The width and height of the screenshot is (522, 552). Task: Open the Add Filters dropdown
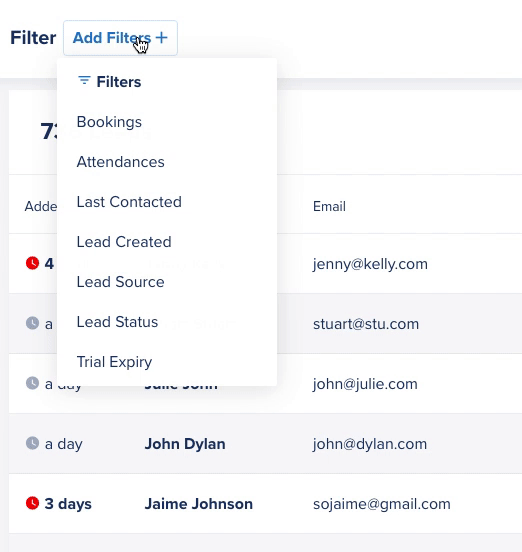(120, 38)
